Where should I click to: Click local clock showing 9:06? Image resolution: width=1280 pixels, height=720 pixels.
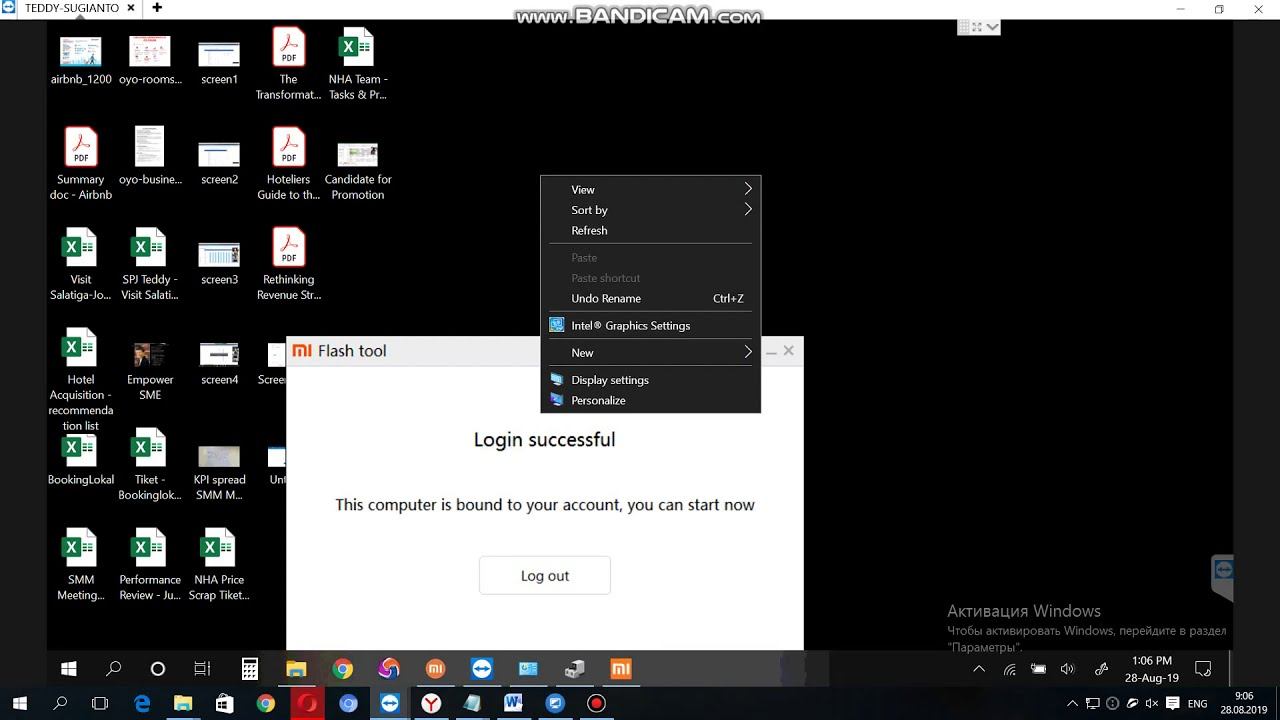coord(1243,703)
